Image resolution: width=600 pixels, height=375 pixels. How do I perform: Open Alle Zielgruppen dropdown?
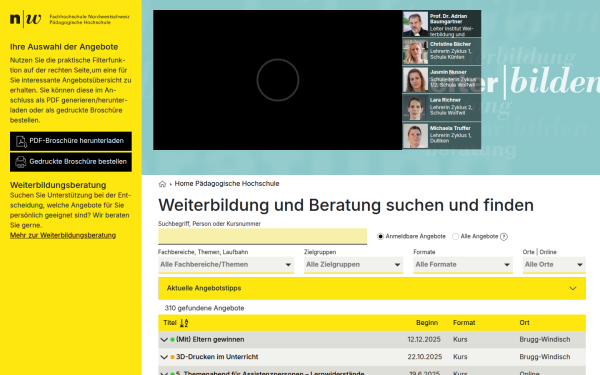[x=354, y=265]
